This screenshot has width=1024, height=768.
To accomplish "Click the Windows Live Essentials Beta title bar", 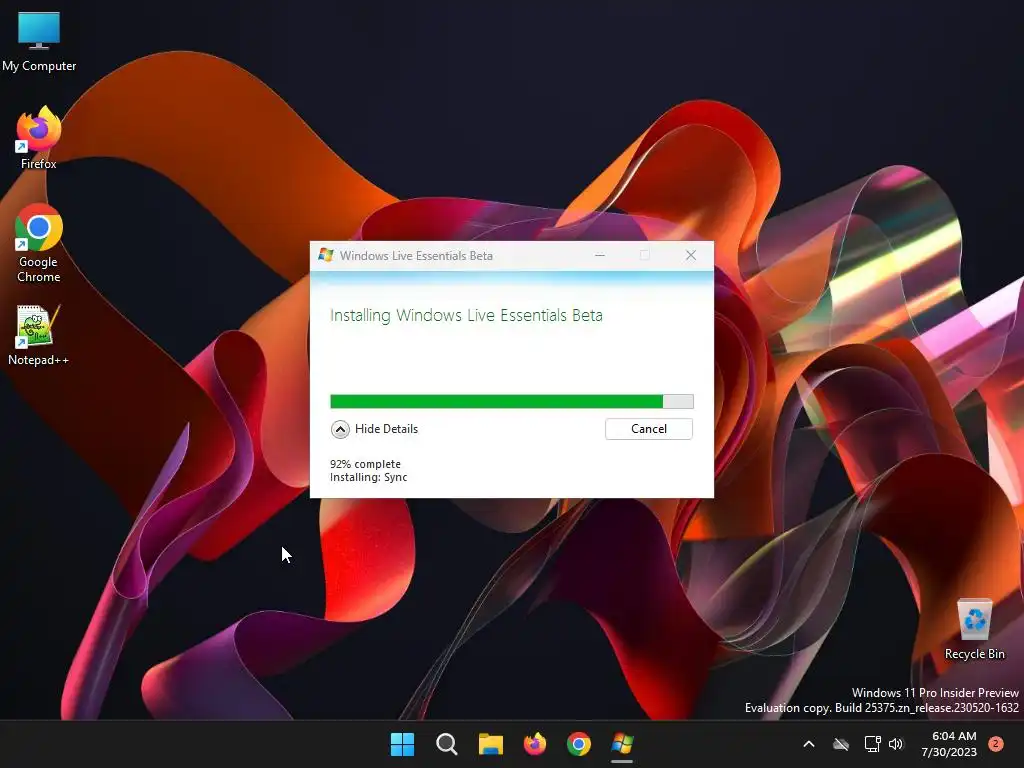I will (x=512, y=255).
